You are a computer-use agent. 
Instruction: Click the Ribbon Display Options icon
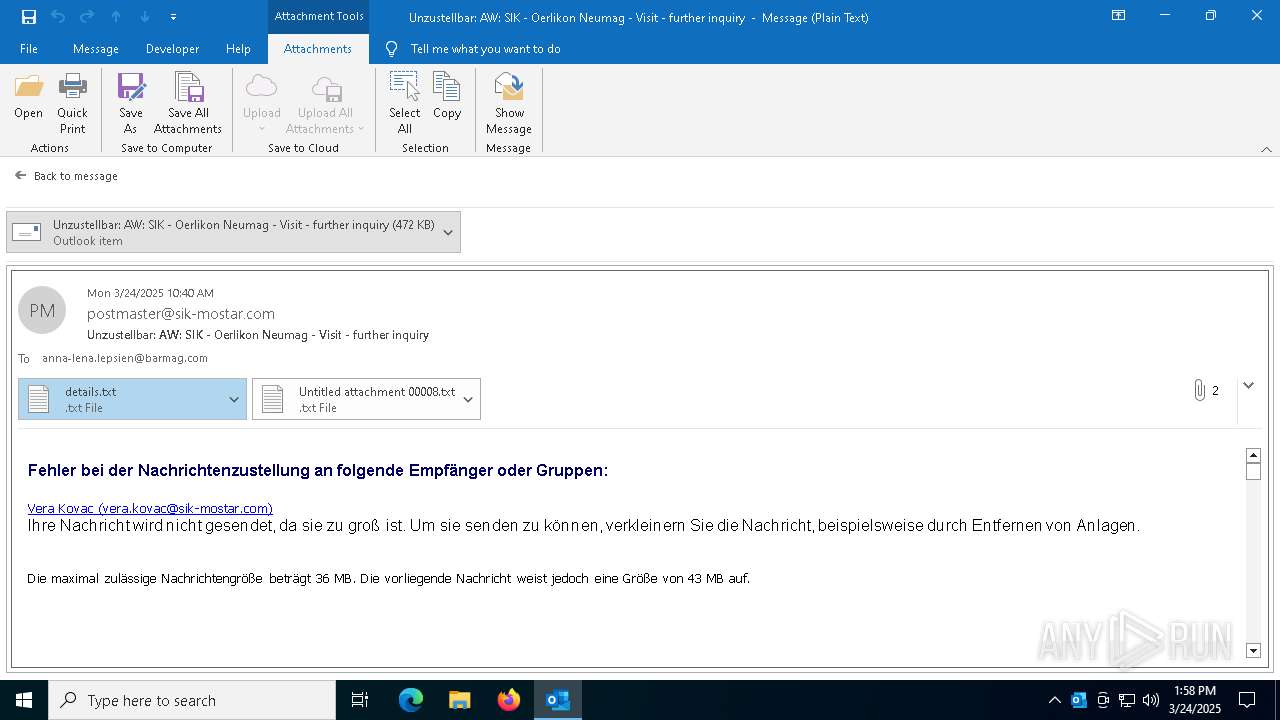(x=1119, y=16)
